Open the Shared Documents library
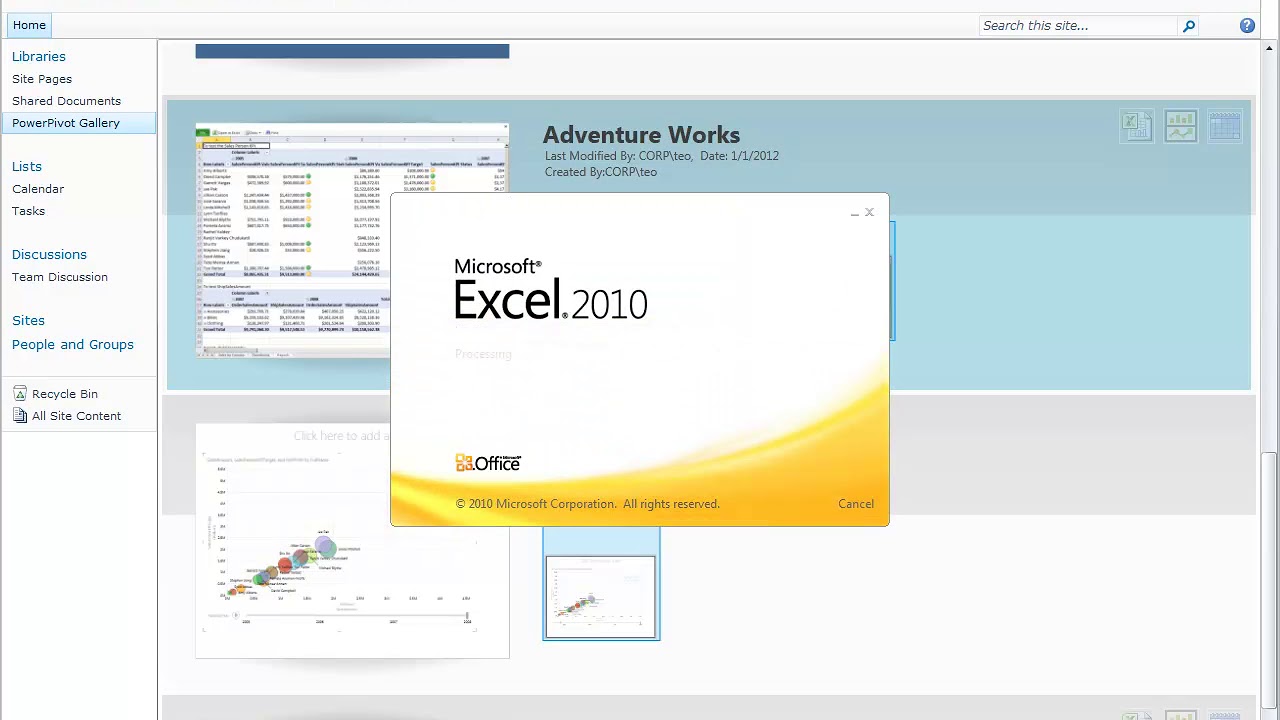1280x720 pixels. 66,101
